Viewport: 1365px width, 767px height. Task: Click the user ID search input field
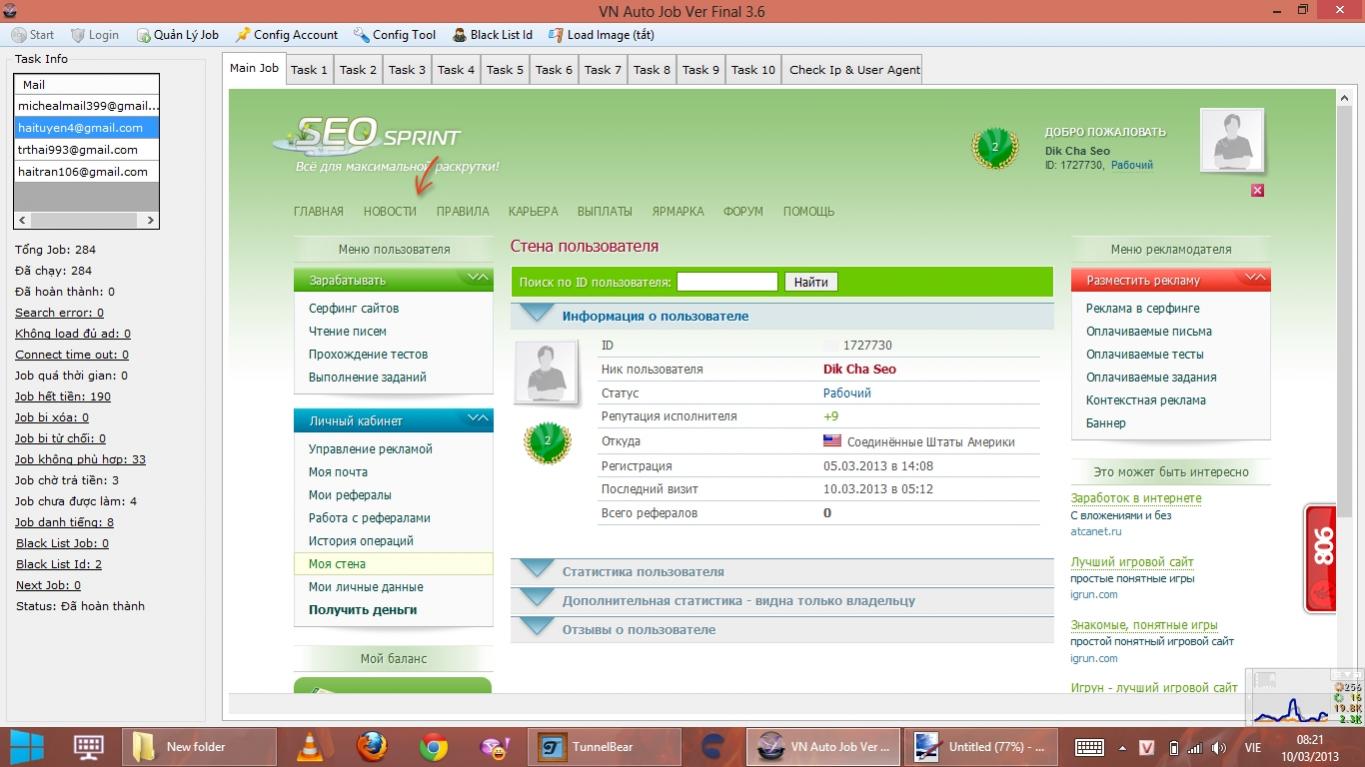(x=727, y=282)
